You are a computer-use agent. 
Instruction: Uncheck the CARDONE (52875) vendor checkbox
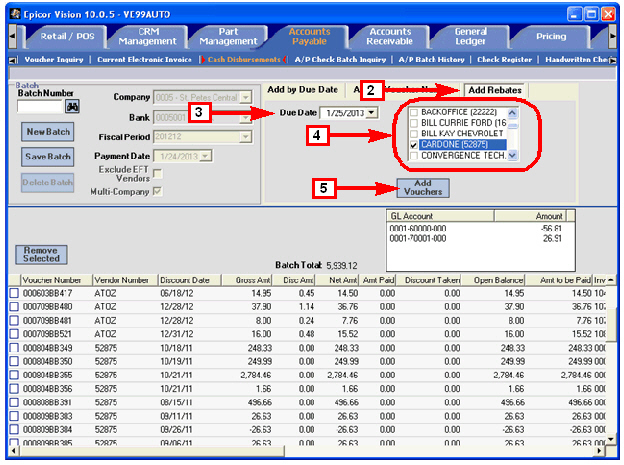tap(414, 145)
